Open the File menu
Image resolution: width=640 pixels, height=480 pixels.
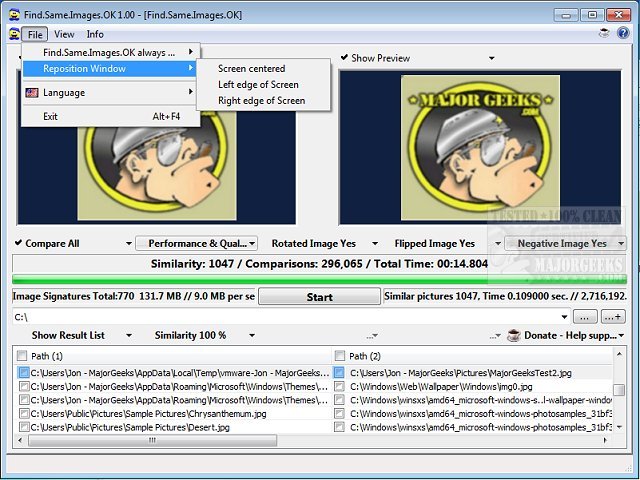click(x=35, y=34)
